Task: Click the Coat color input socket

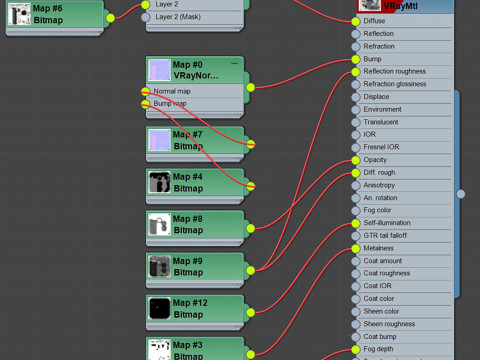Action: (x=356, y=299)
